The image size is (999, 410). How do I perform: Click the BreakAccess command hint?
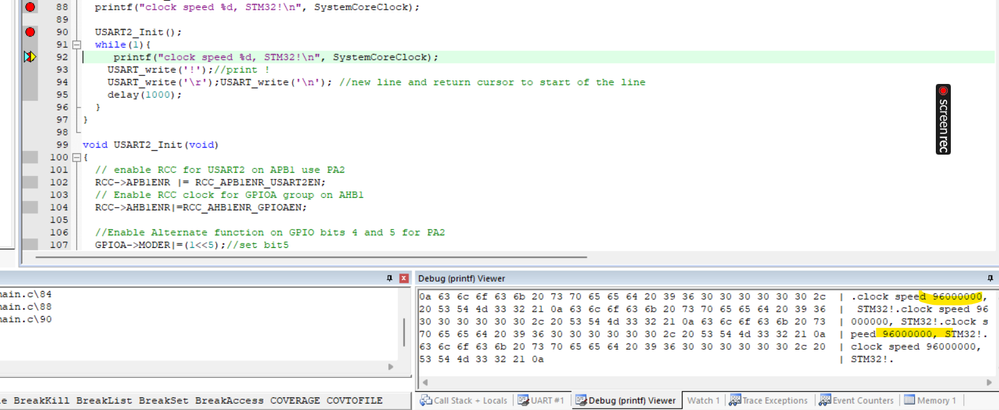(229, 400)
